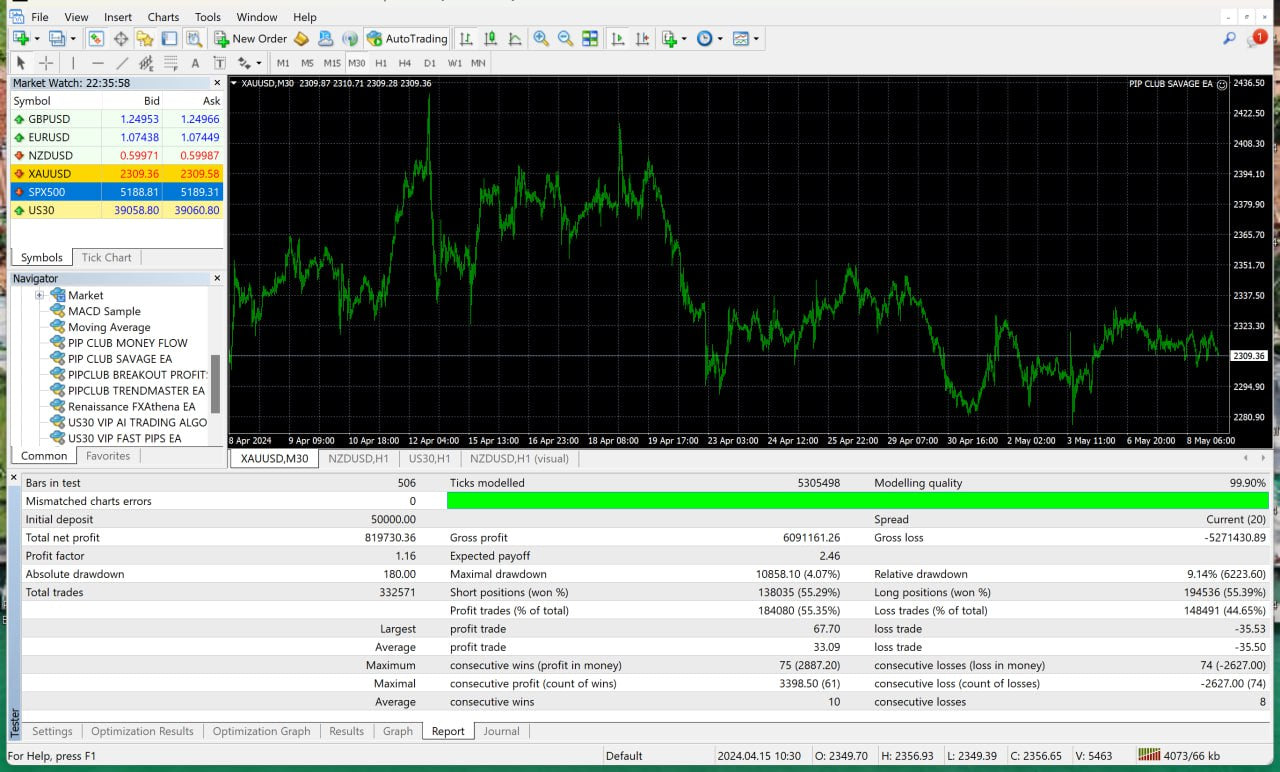
Task: Switch to Navigator Favorites tab
Action: click(108, 456)
